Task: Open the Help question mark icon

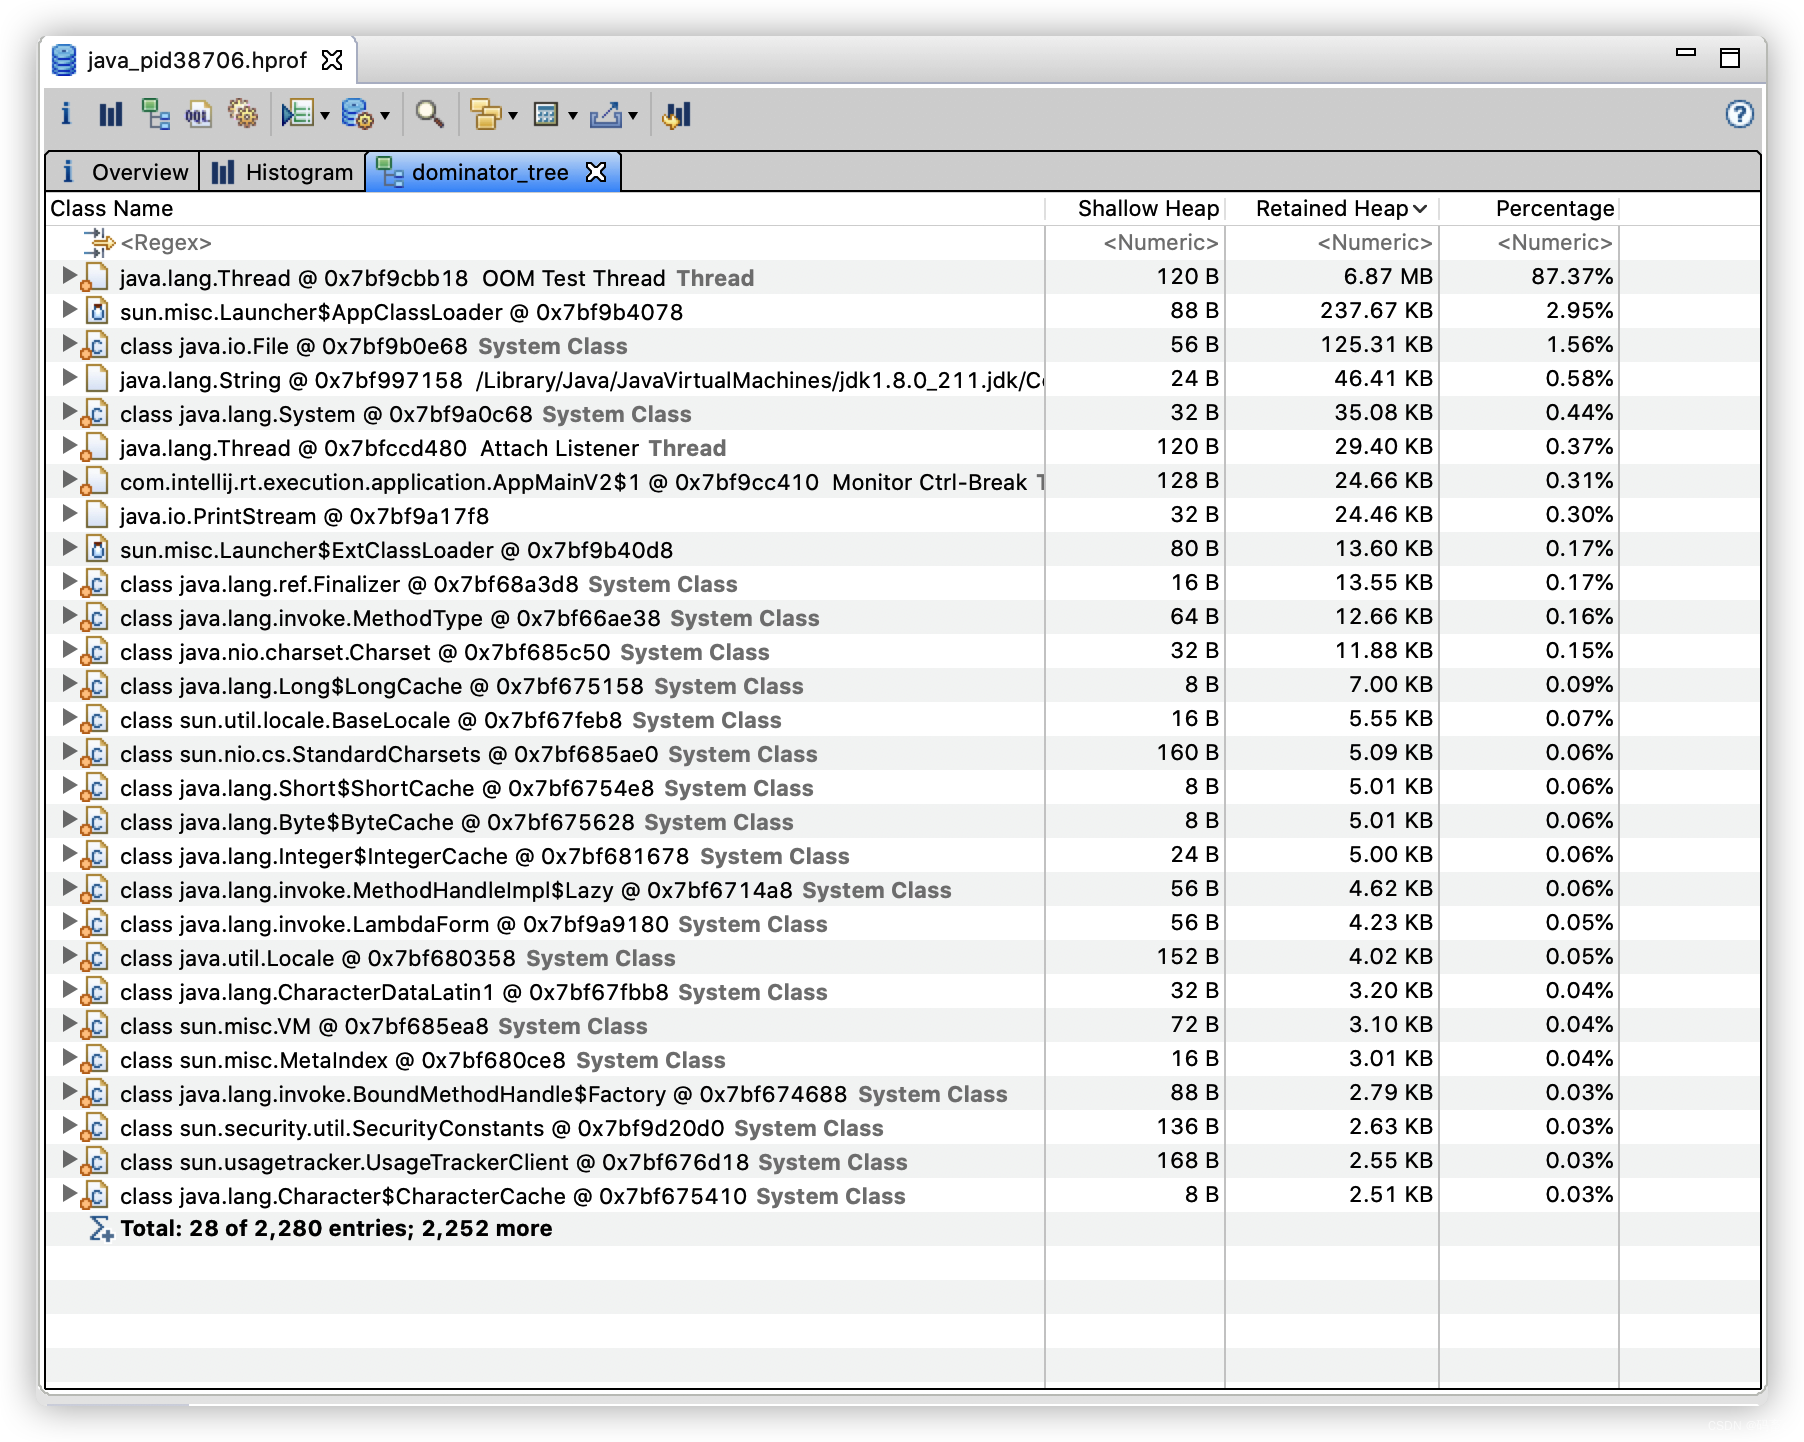Action: coord(1739,114)
